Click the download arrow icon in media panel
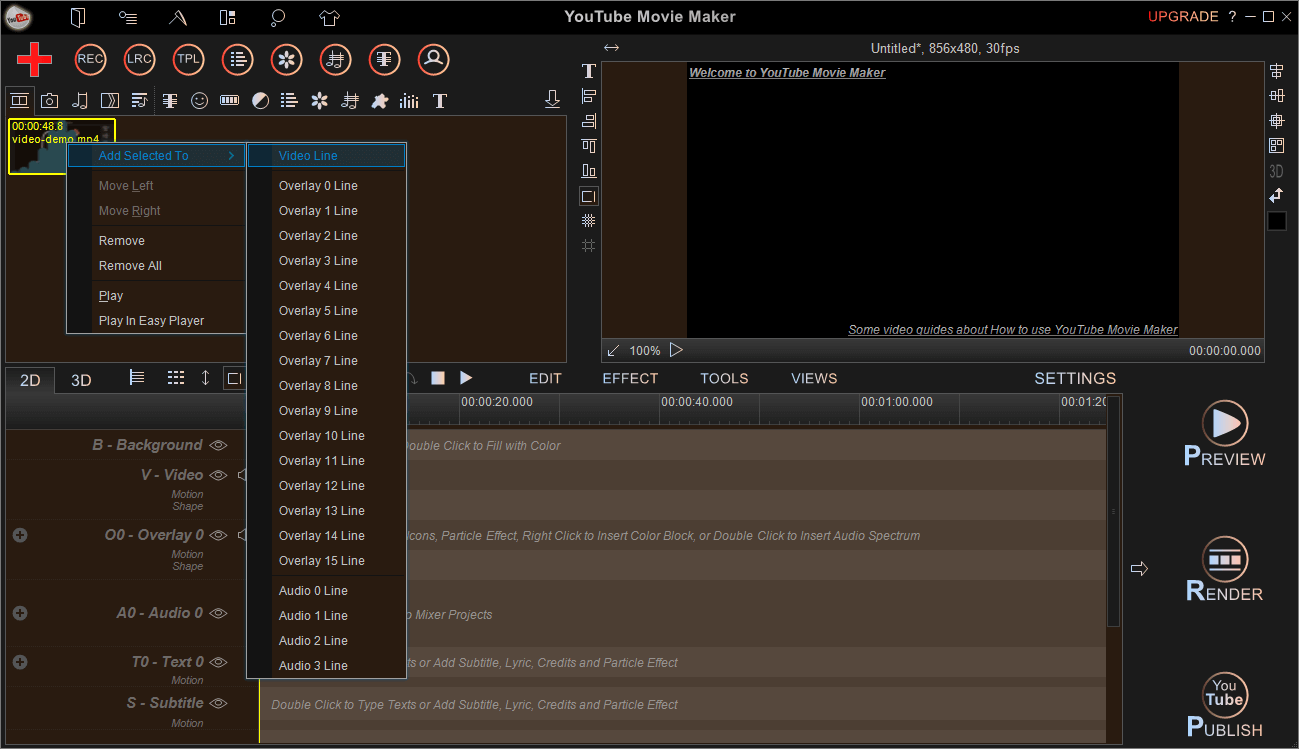The height and width of the screenshot is (749, 1299). point(552,100)
